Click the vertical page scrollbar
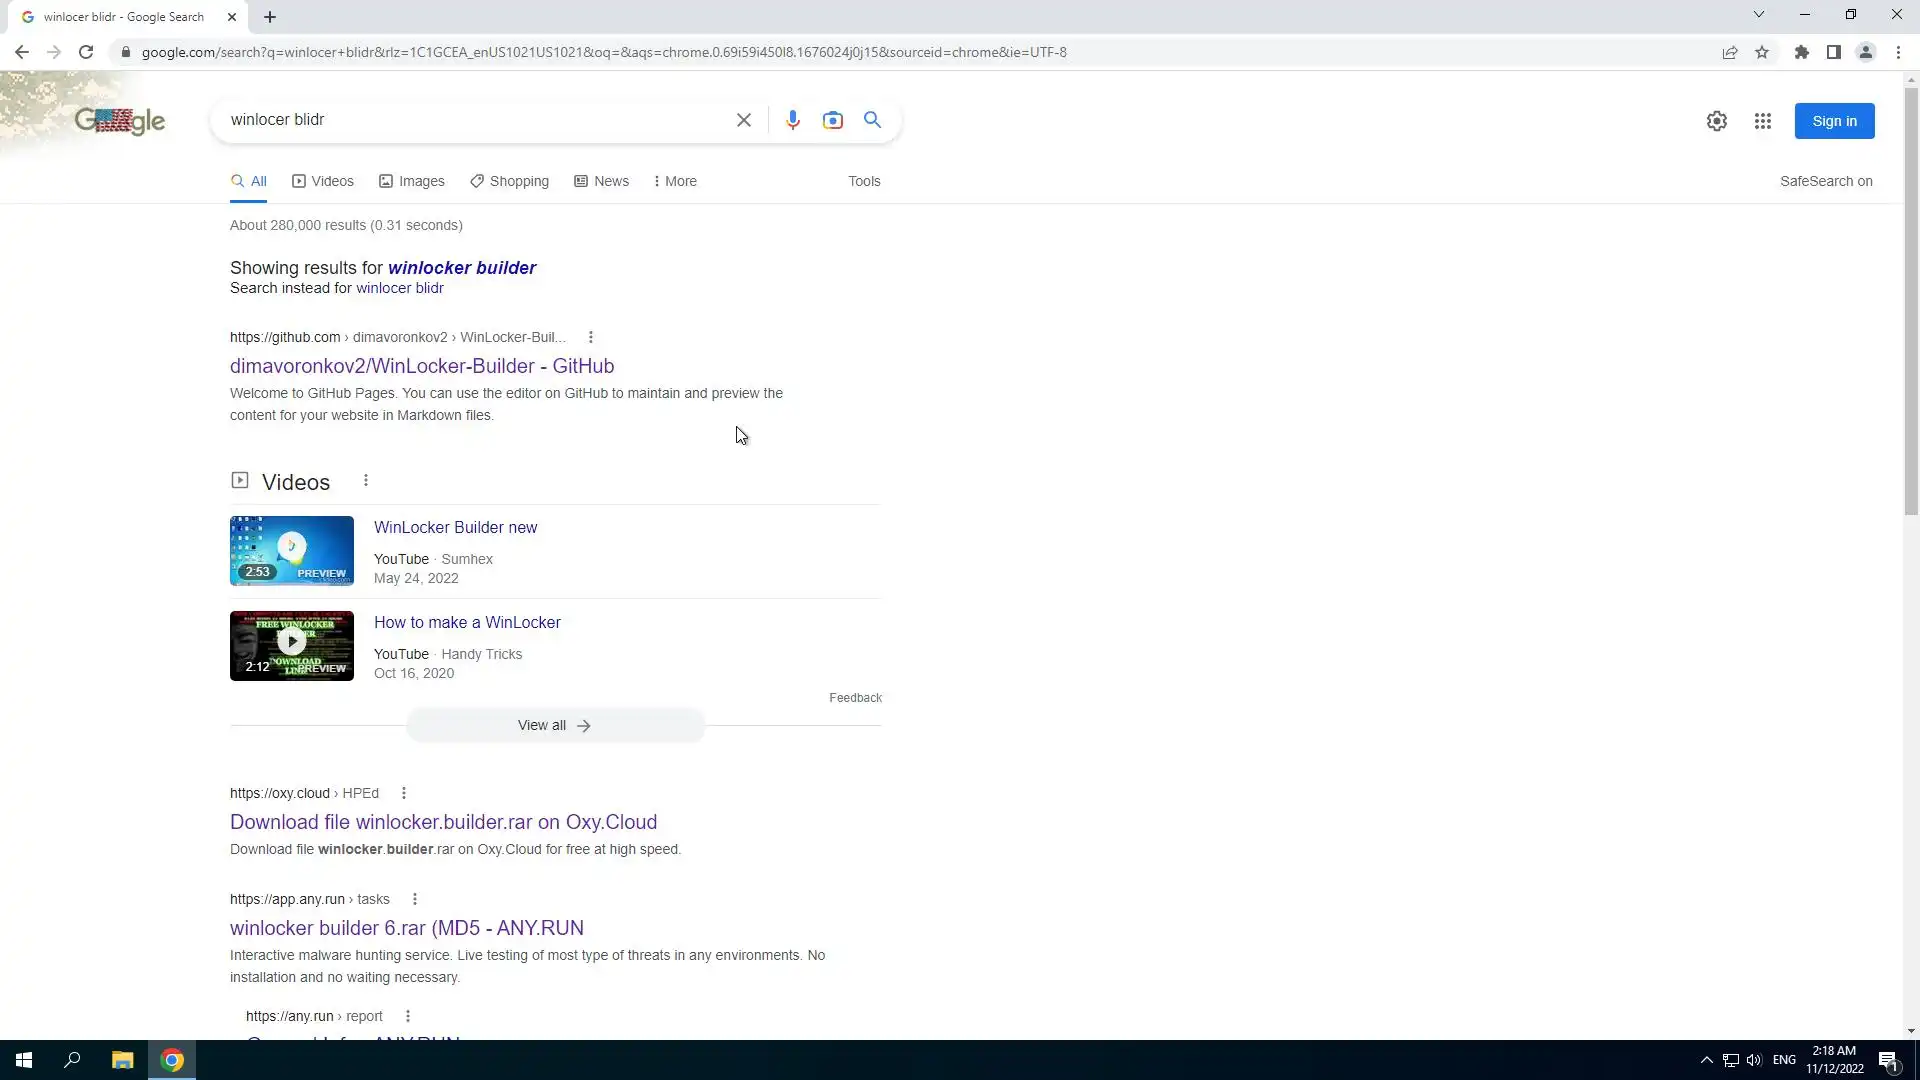The height and width of the screenshot is (1080, 1920). (x=1910, y=300)
